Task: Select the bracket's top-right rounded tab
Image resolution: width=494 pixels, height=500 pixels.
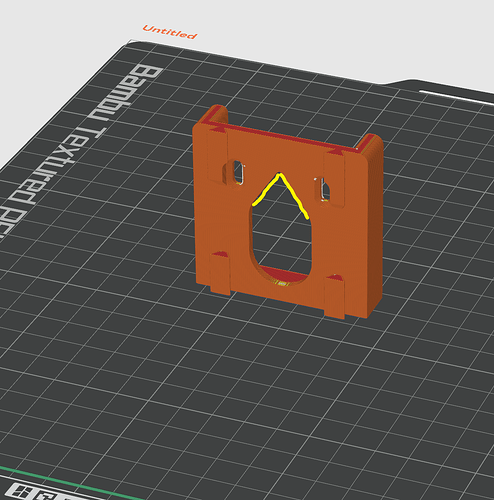Action: 370,143
